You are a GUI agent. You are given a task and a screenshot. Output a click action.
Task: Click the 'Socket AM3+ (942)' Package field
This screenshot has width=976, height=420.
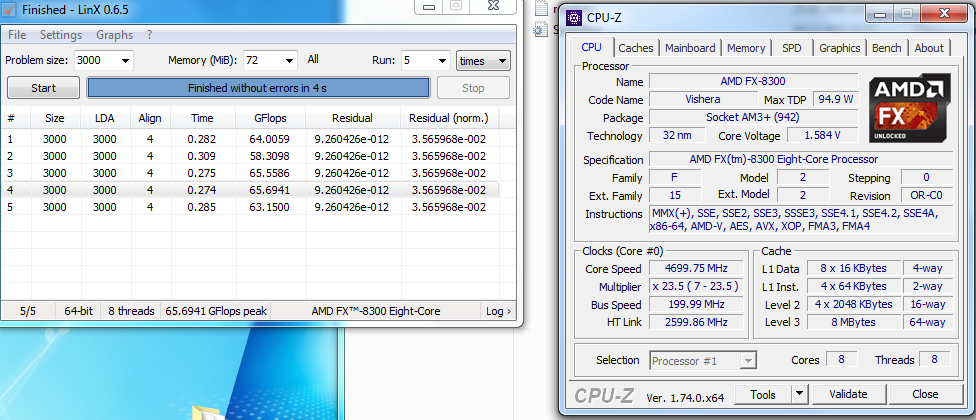click(x=753, y=117)
